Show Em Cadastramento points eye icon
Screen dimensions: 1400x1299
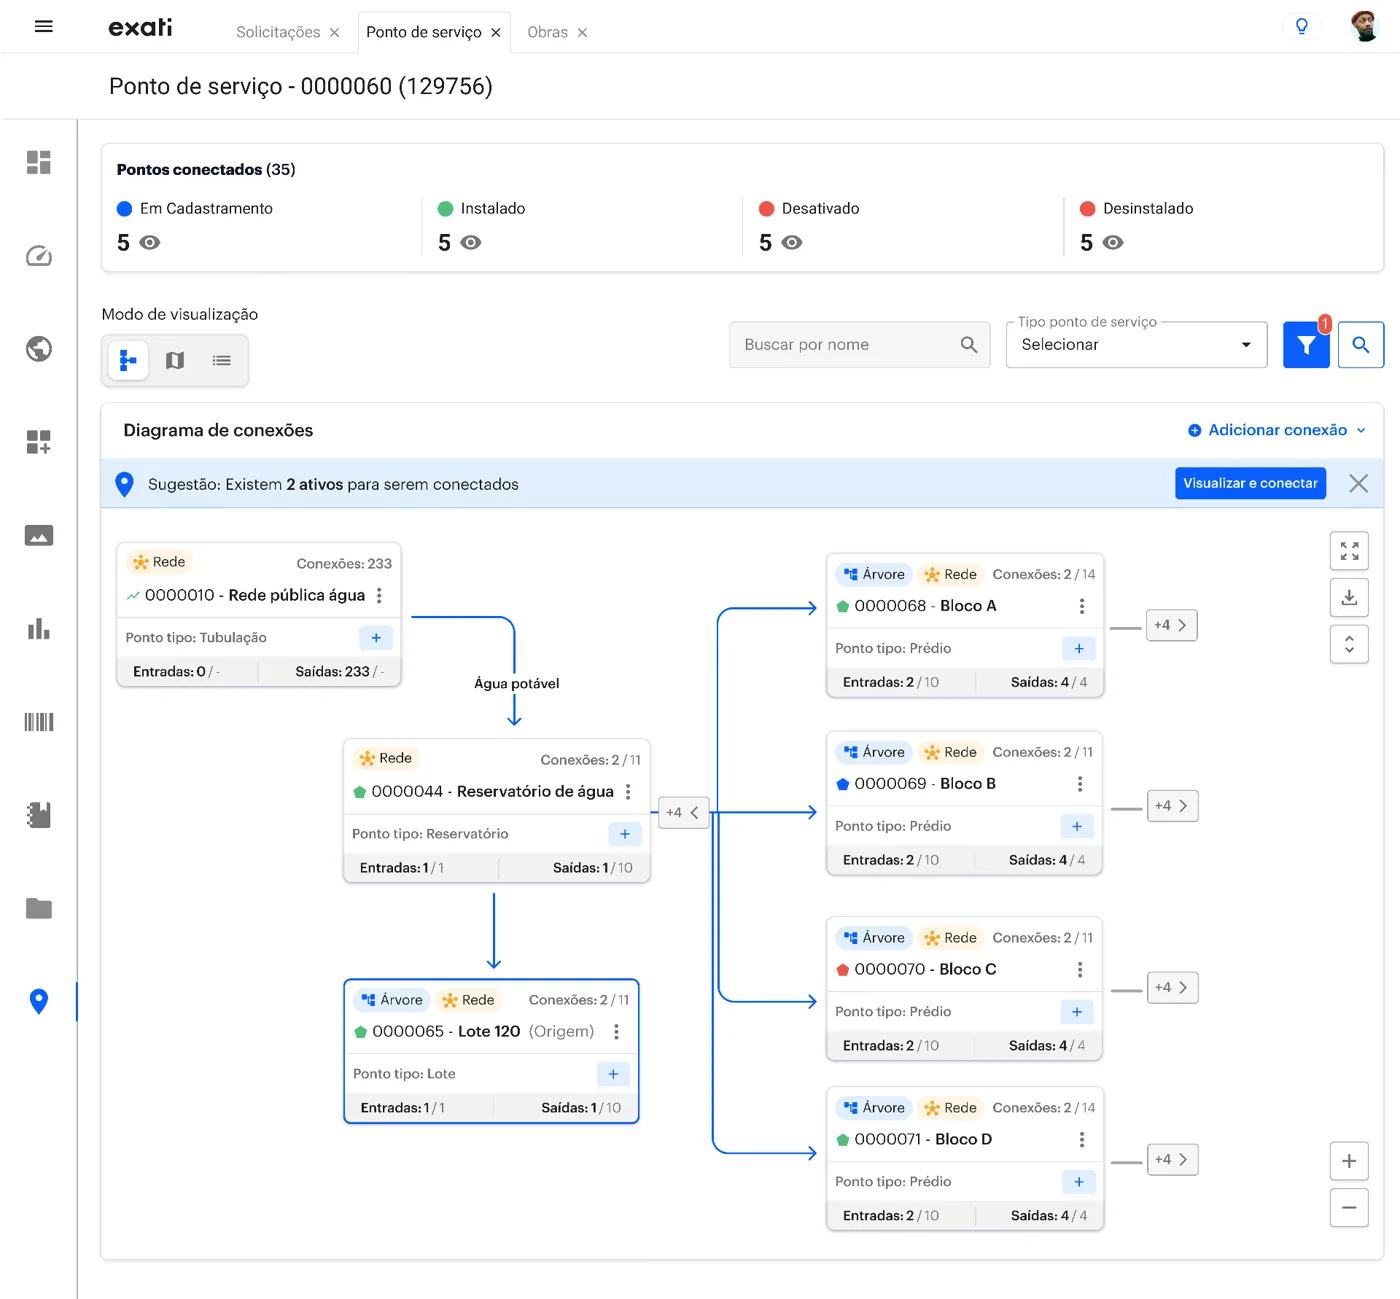(x=150, y=243)
